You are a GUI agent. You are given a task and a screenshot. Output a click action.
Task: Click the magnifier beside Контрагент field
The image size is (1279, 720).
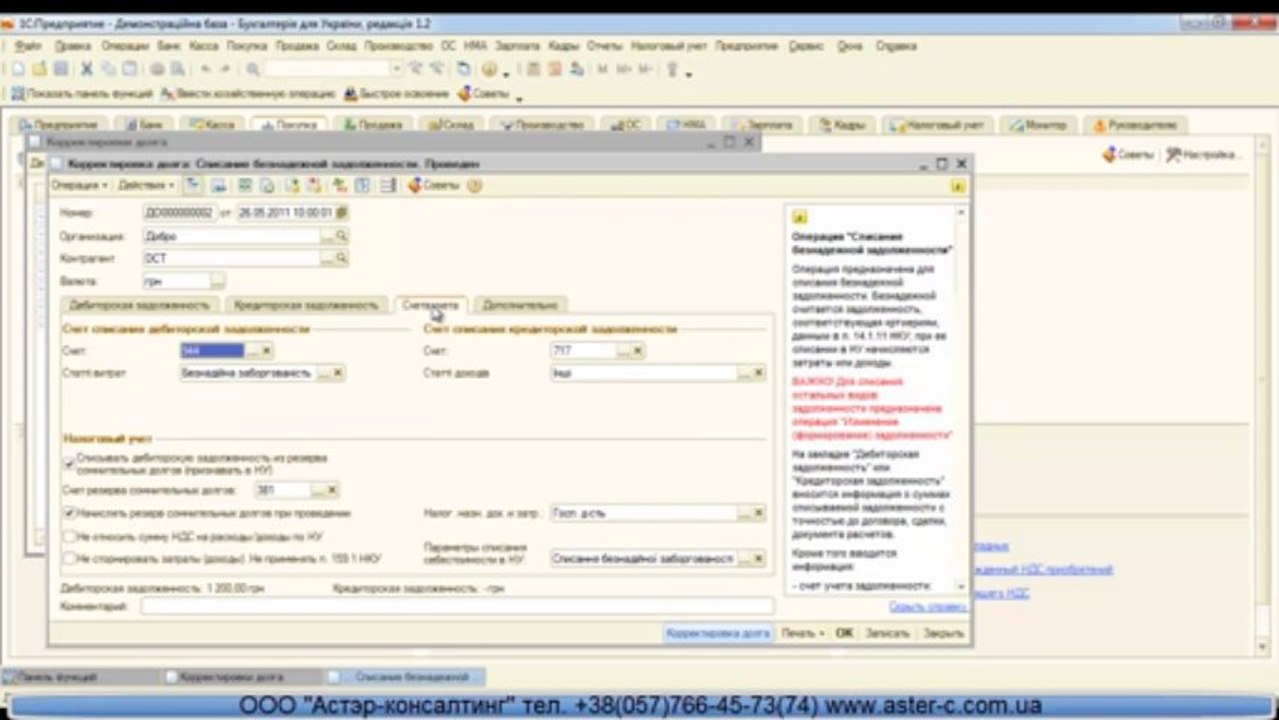pyautogui.click(x=341, y=258)
